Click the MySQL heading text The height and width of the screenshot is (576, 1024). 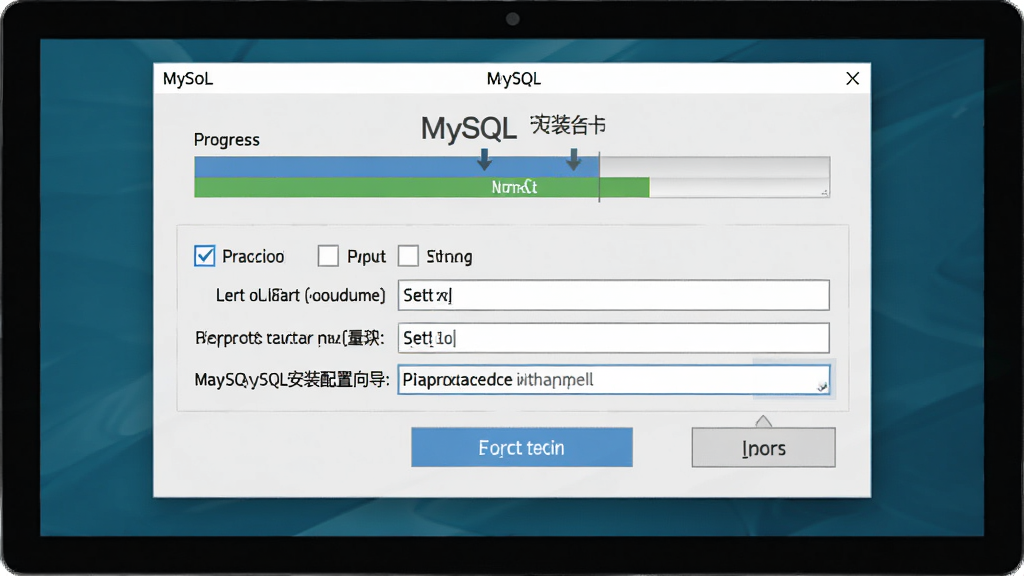tap(469, 128)
